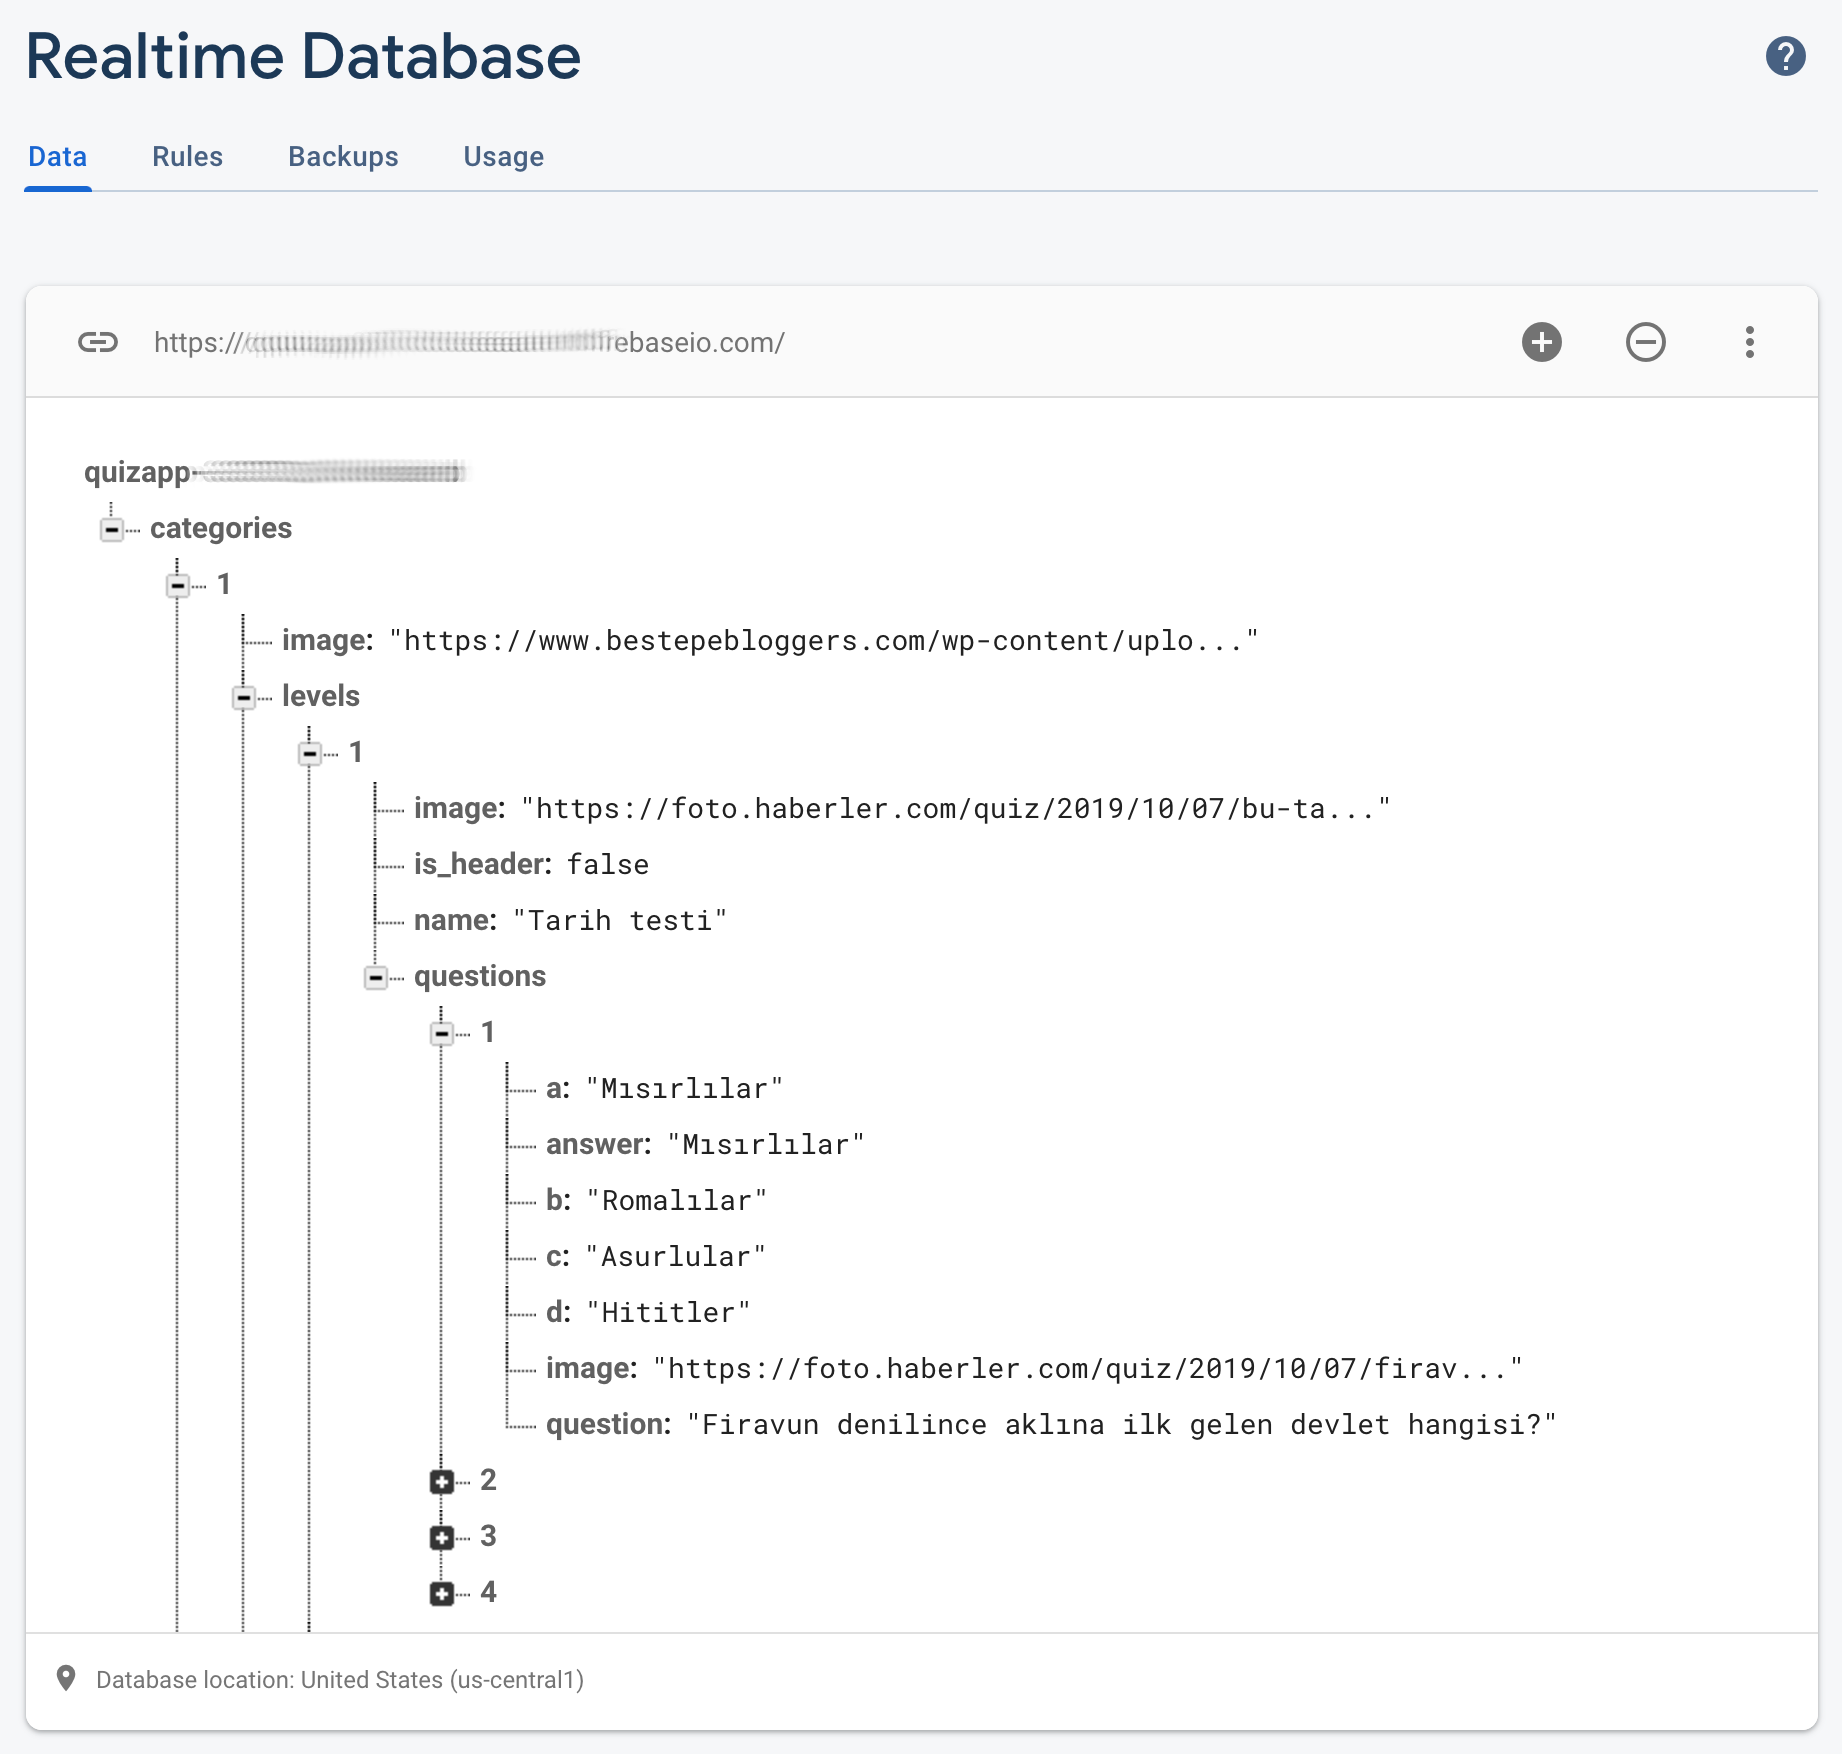Switch to the Backups tab
The image size is (1842, 1754).
[343, 157]
